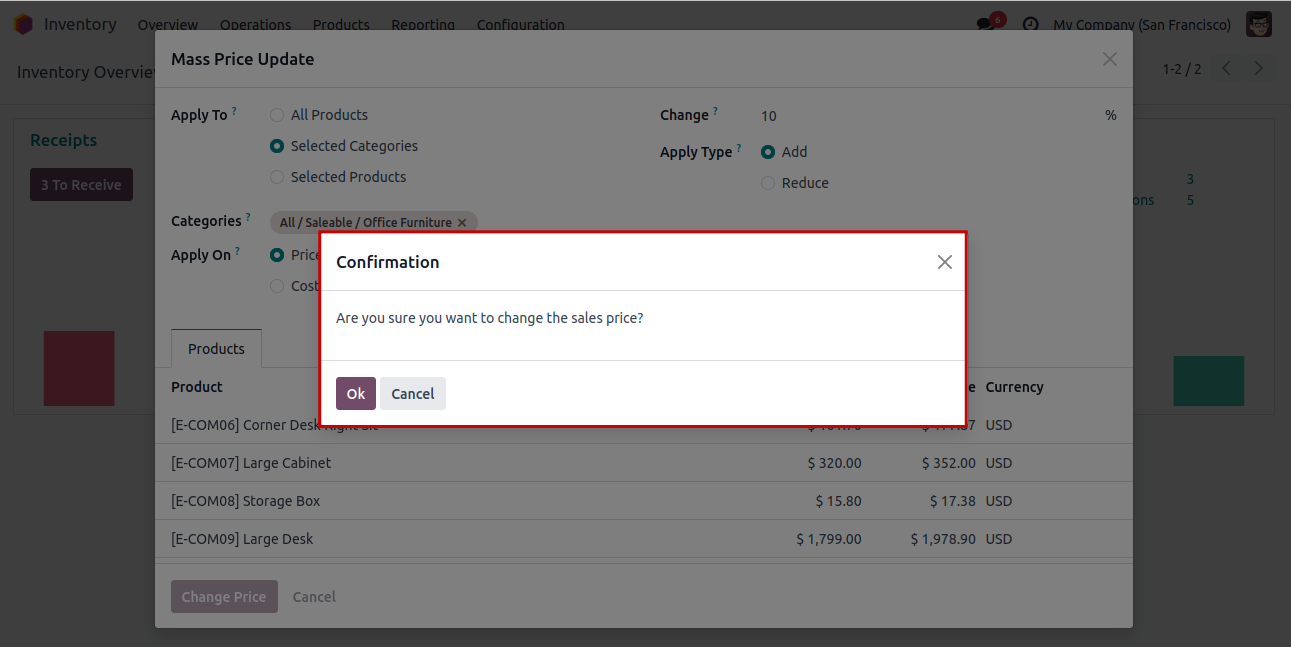
Task: Remove the Office Furniture category tag
Action: point(462,223)
